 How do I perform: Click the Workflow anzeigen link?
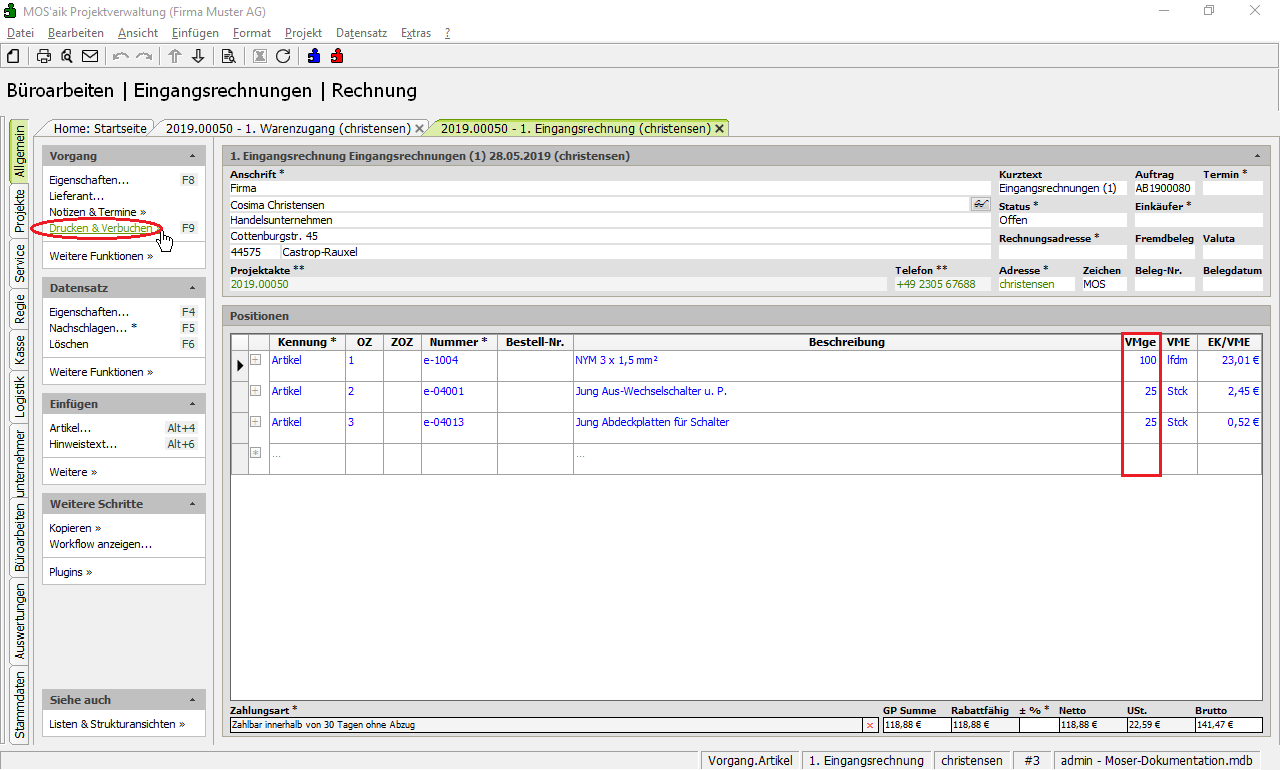[100, 544]
